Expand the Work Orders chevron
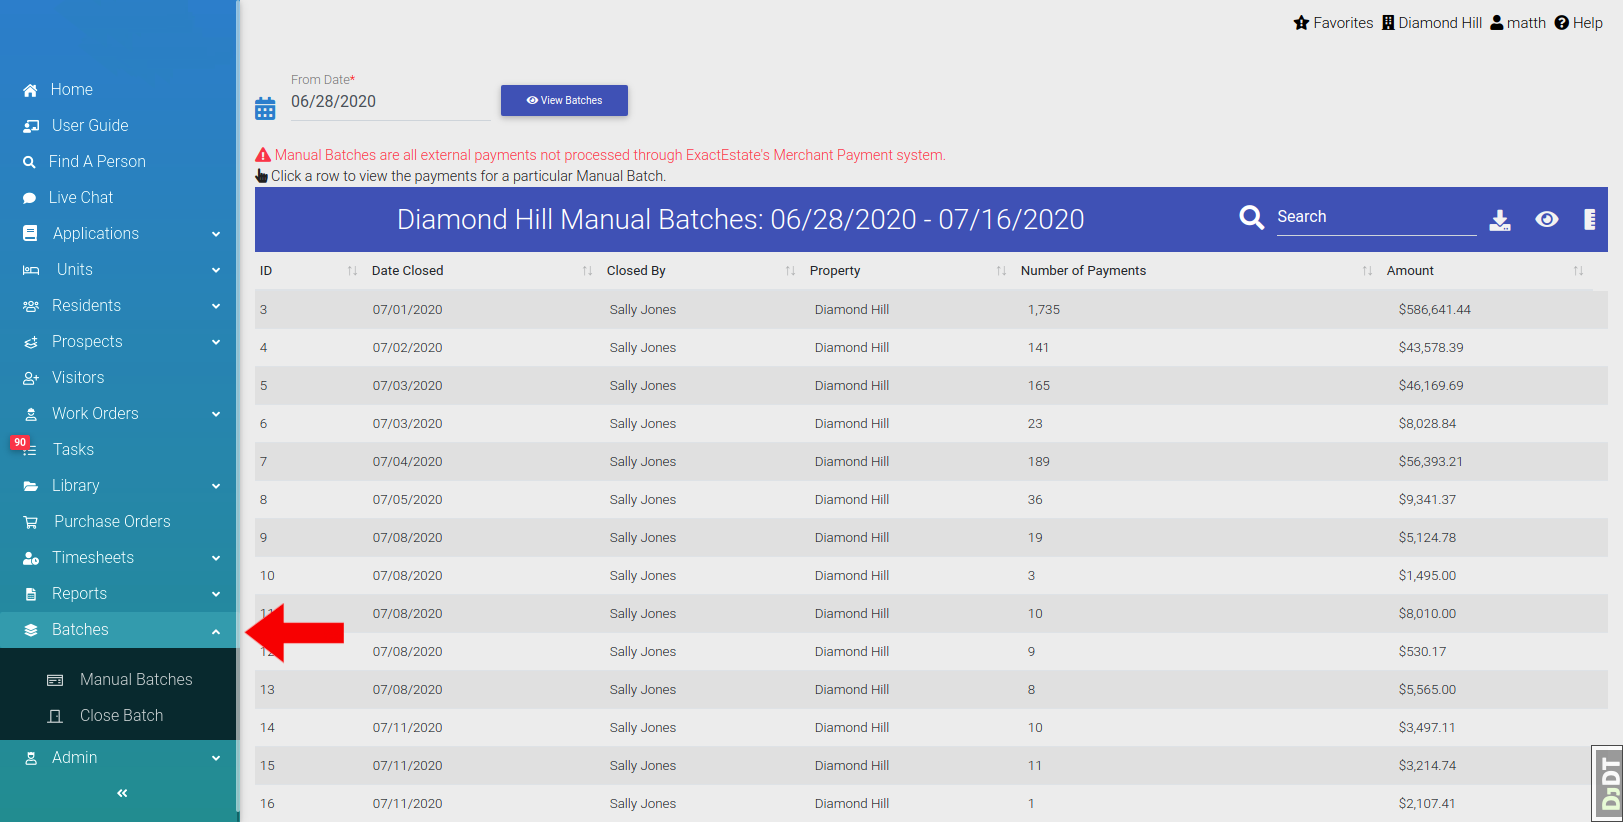This screenshot has width=1623, height=822. click(x=216, y=414)
